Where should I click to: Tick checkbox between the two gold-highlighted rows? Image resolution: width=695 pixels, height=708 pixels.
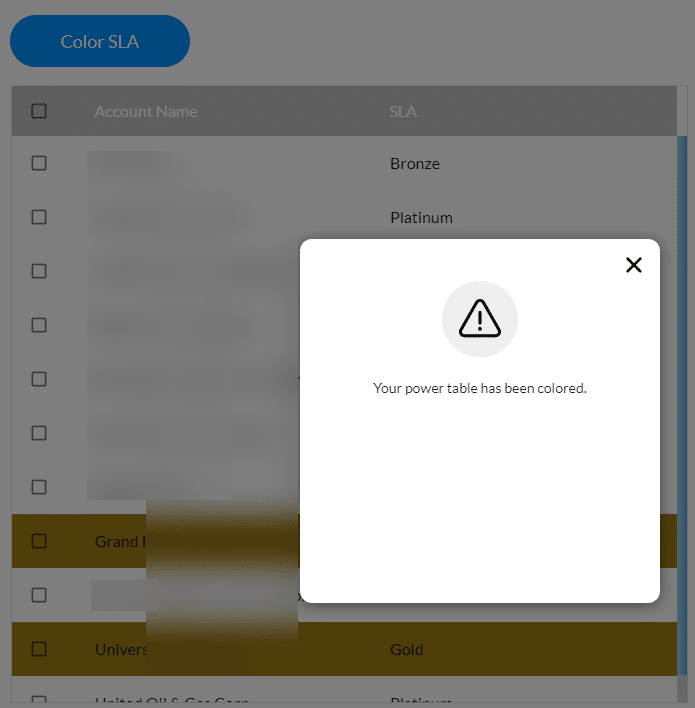point(39,595)
